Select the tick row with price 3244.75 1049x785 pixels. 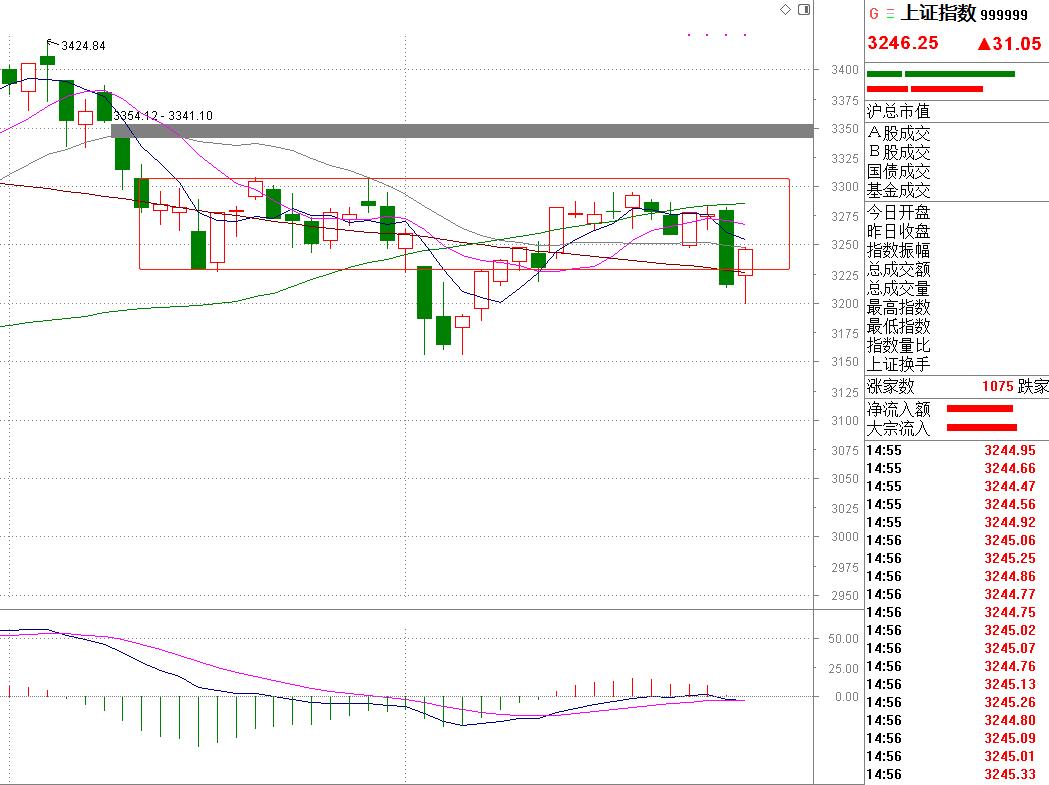coord(957,612)
